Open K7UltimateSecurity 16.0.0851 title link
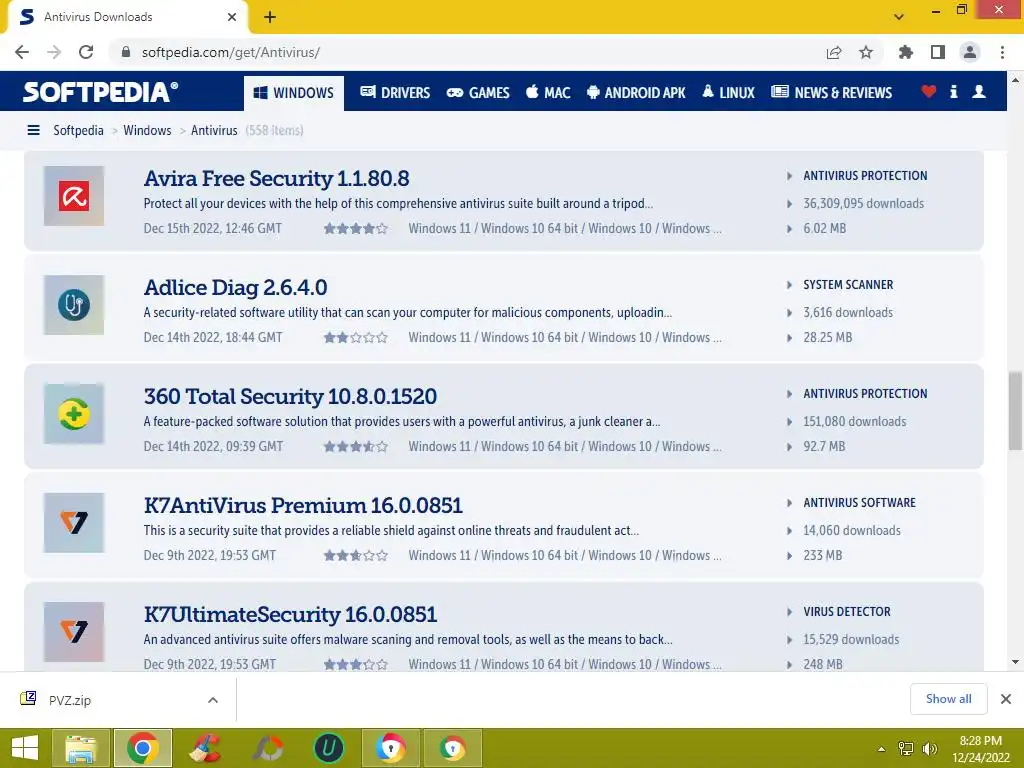This screenshot has height=768, width=1024. (x=290, y=615)
